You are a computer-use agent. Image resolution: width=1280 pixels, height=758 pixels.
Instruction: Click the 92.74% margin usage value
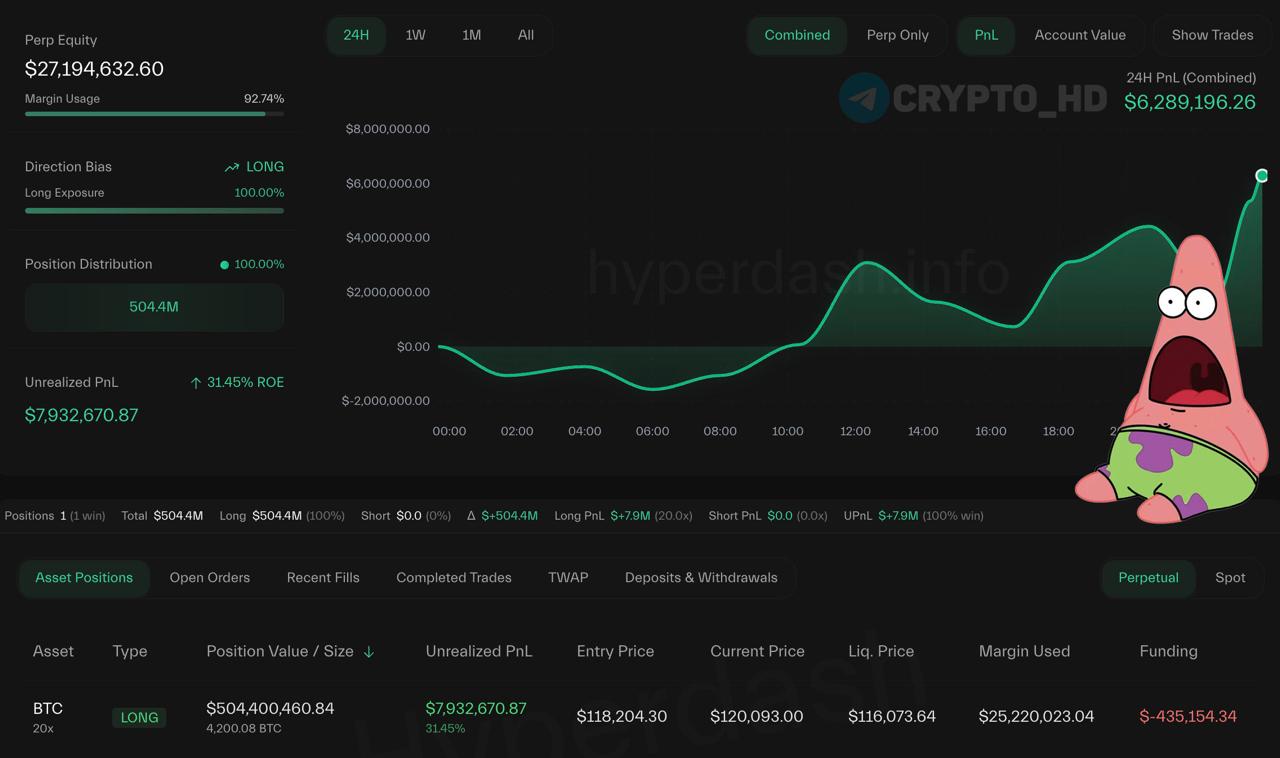point(264,99)
